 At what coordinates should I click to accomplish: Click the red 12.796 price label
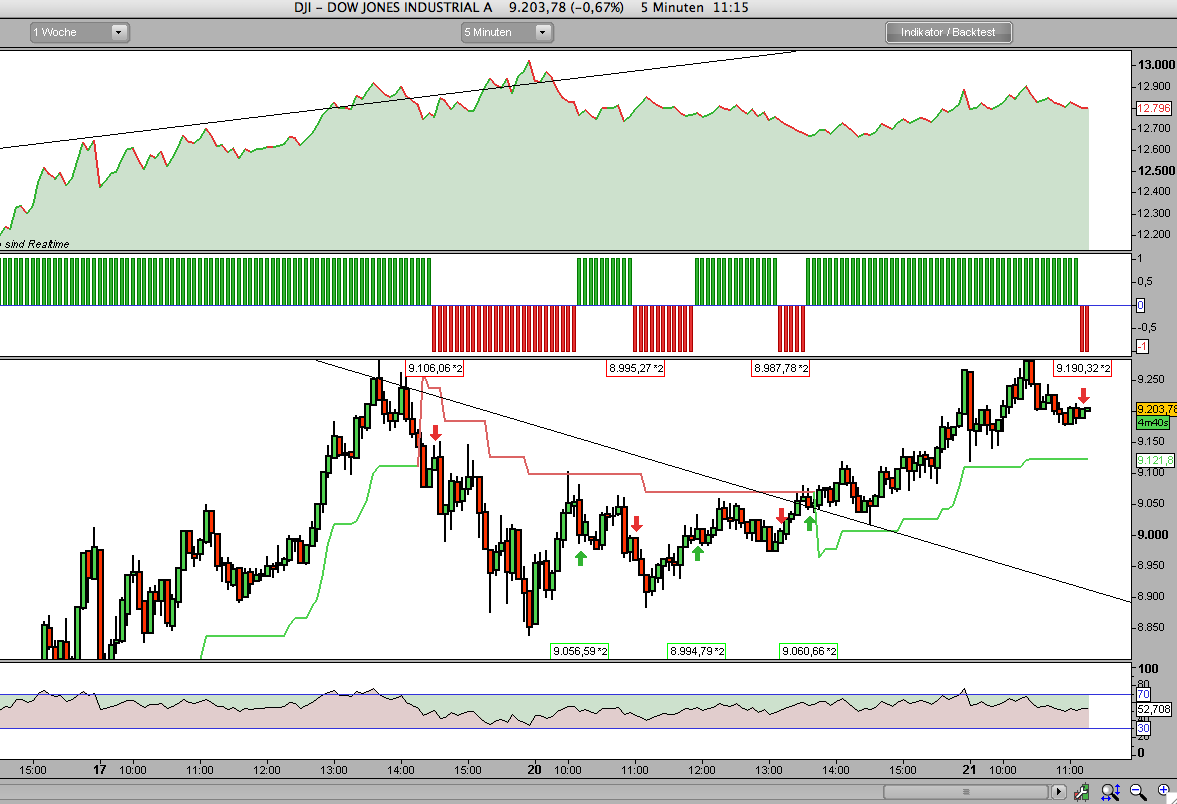[x=1154, y=108]
